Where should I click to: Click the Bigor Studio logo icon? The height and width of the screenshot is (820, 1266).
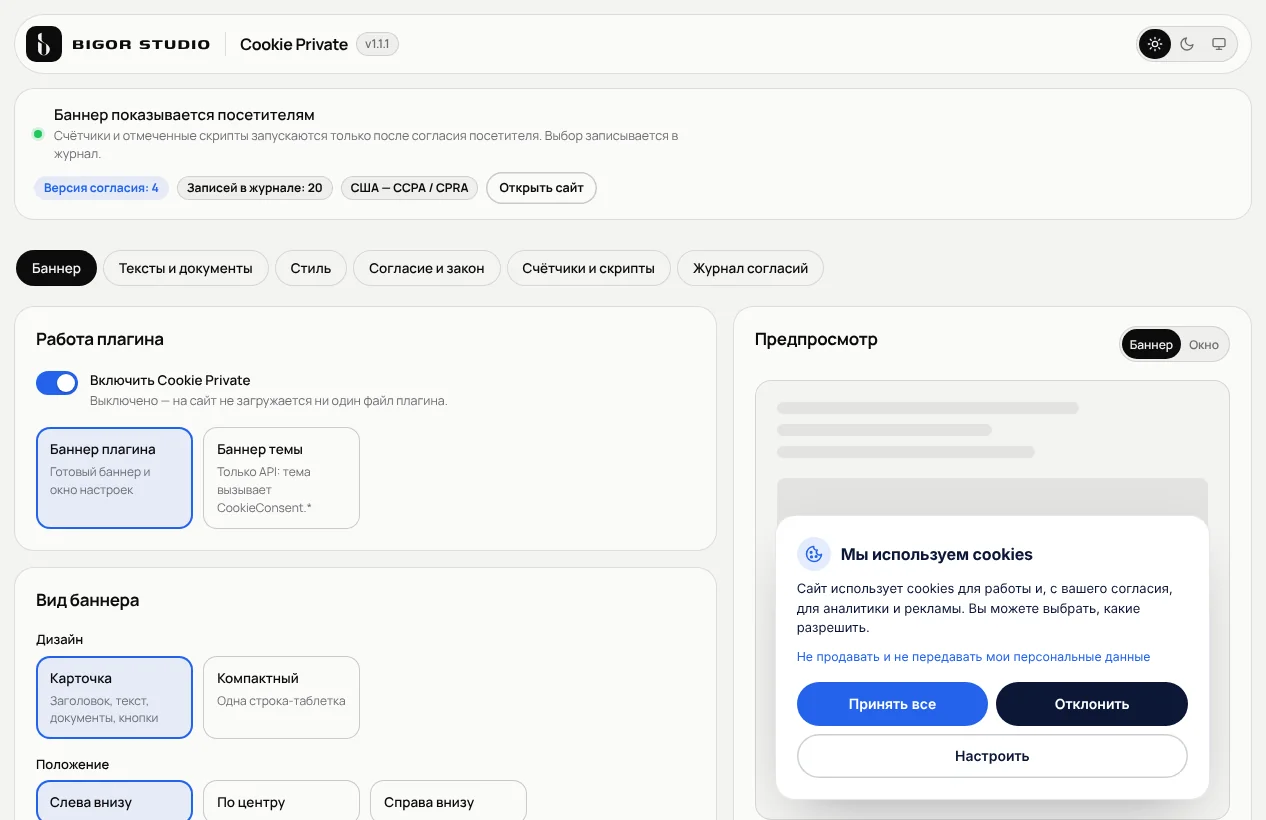(x=44, y=44)
